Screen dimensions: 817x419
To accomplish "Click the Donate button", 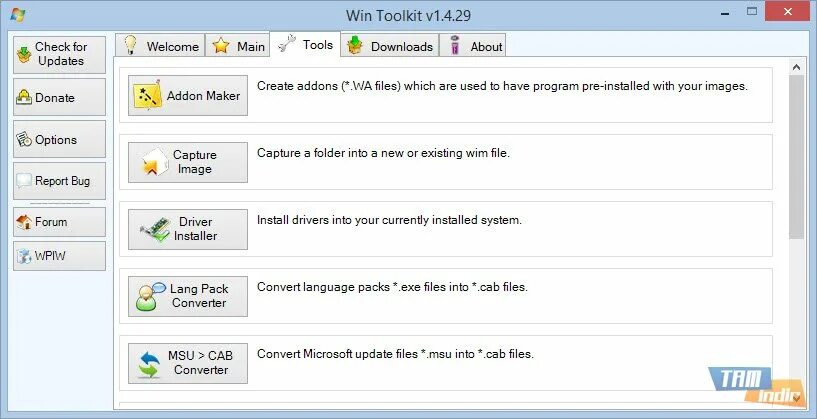I will (59, 97).
